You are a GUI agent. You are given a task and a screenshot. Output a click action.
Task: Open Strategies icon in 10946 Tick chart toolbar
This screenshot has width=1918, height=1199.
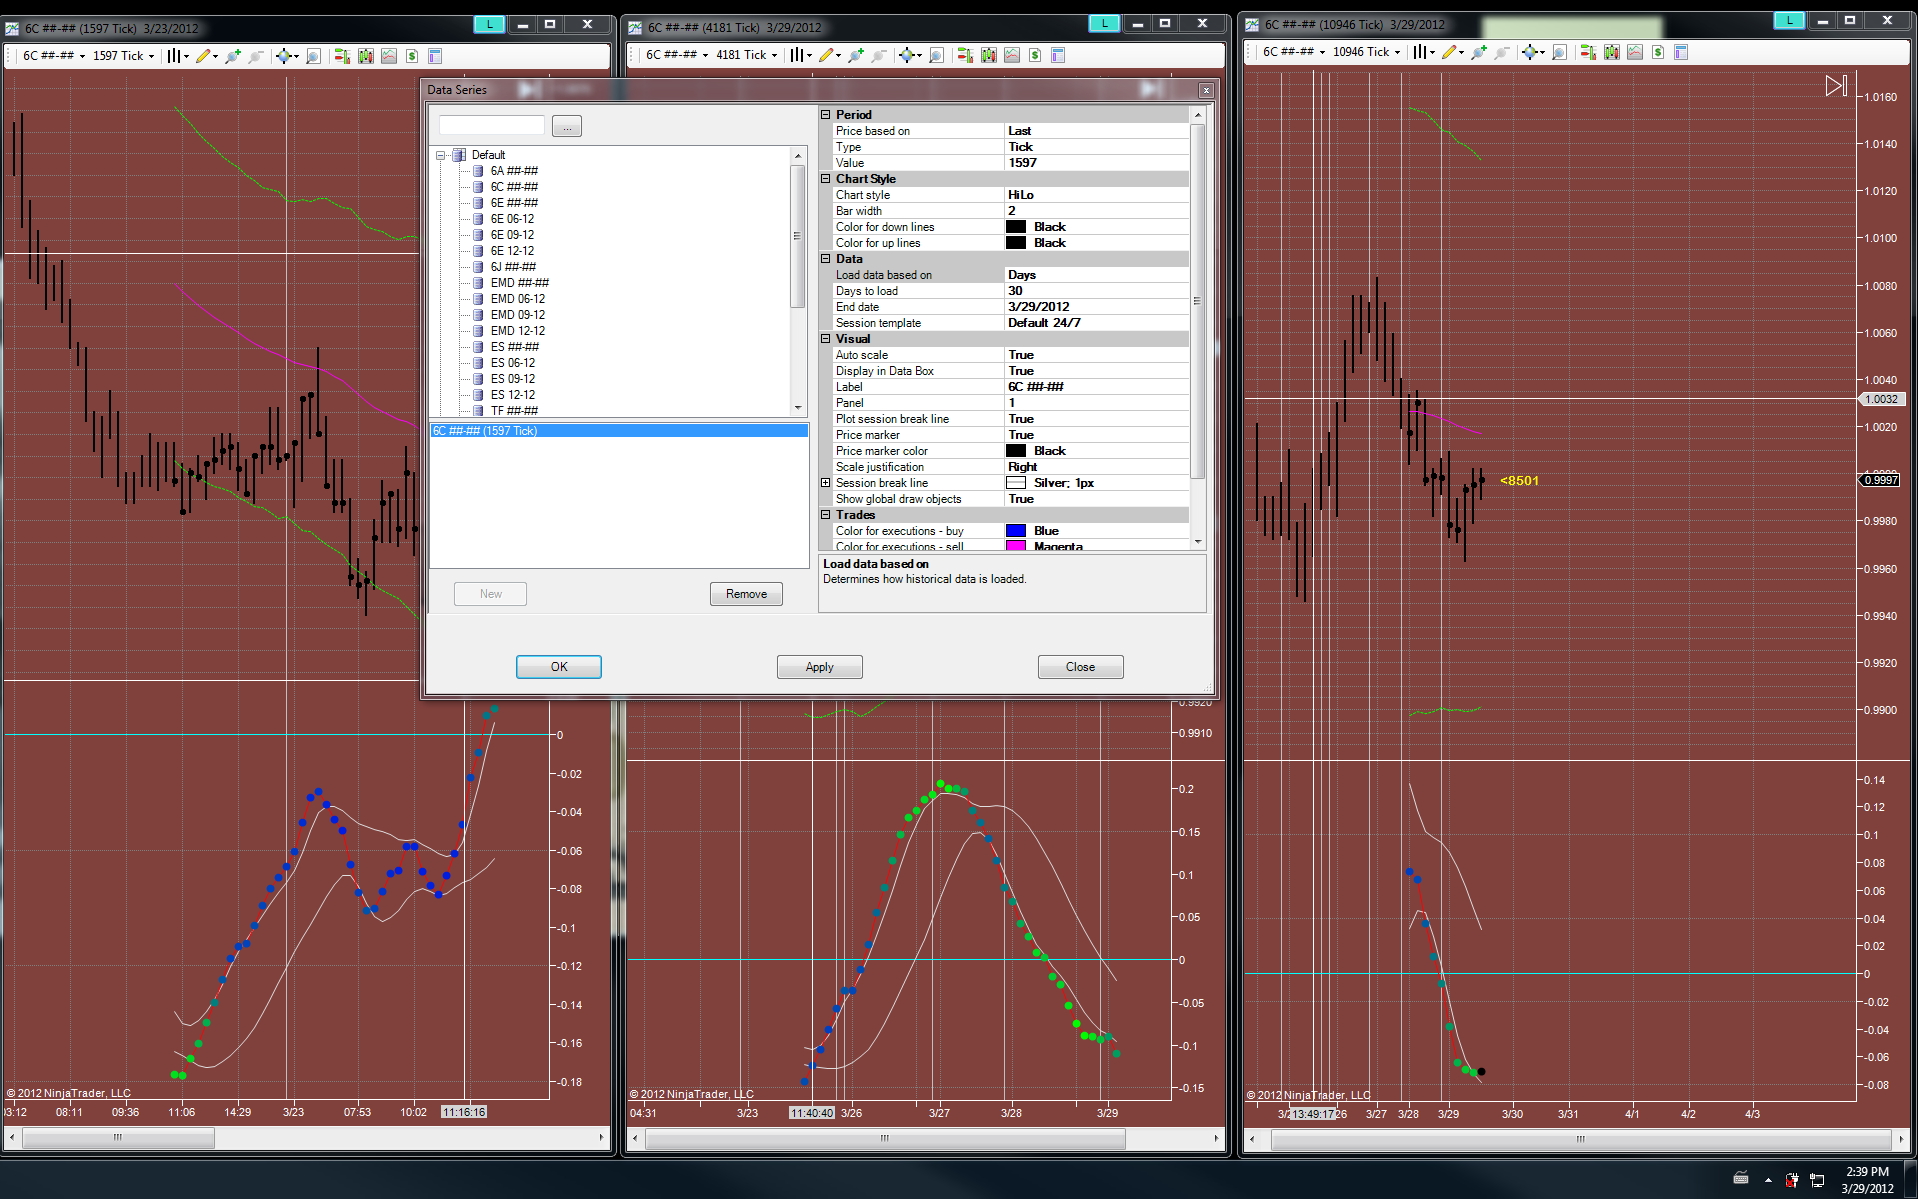(x=1657, y=52)
